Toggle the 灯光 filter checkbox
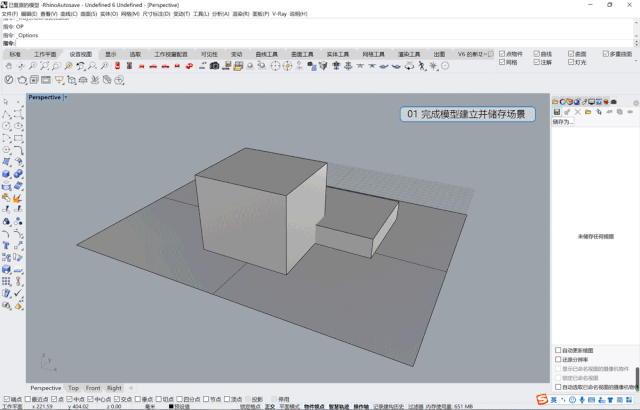 point(571,62)
